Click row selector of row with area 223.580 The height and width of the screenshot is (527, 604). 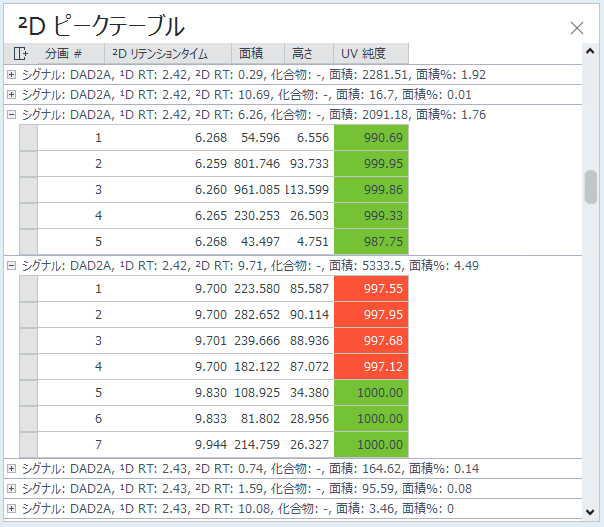click(29, 289)
